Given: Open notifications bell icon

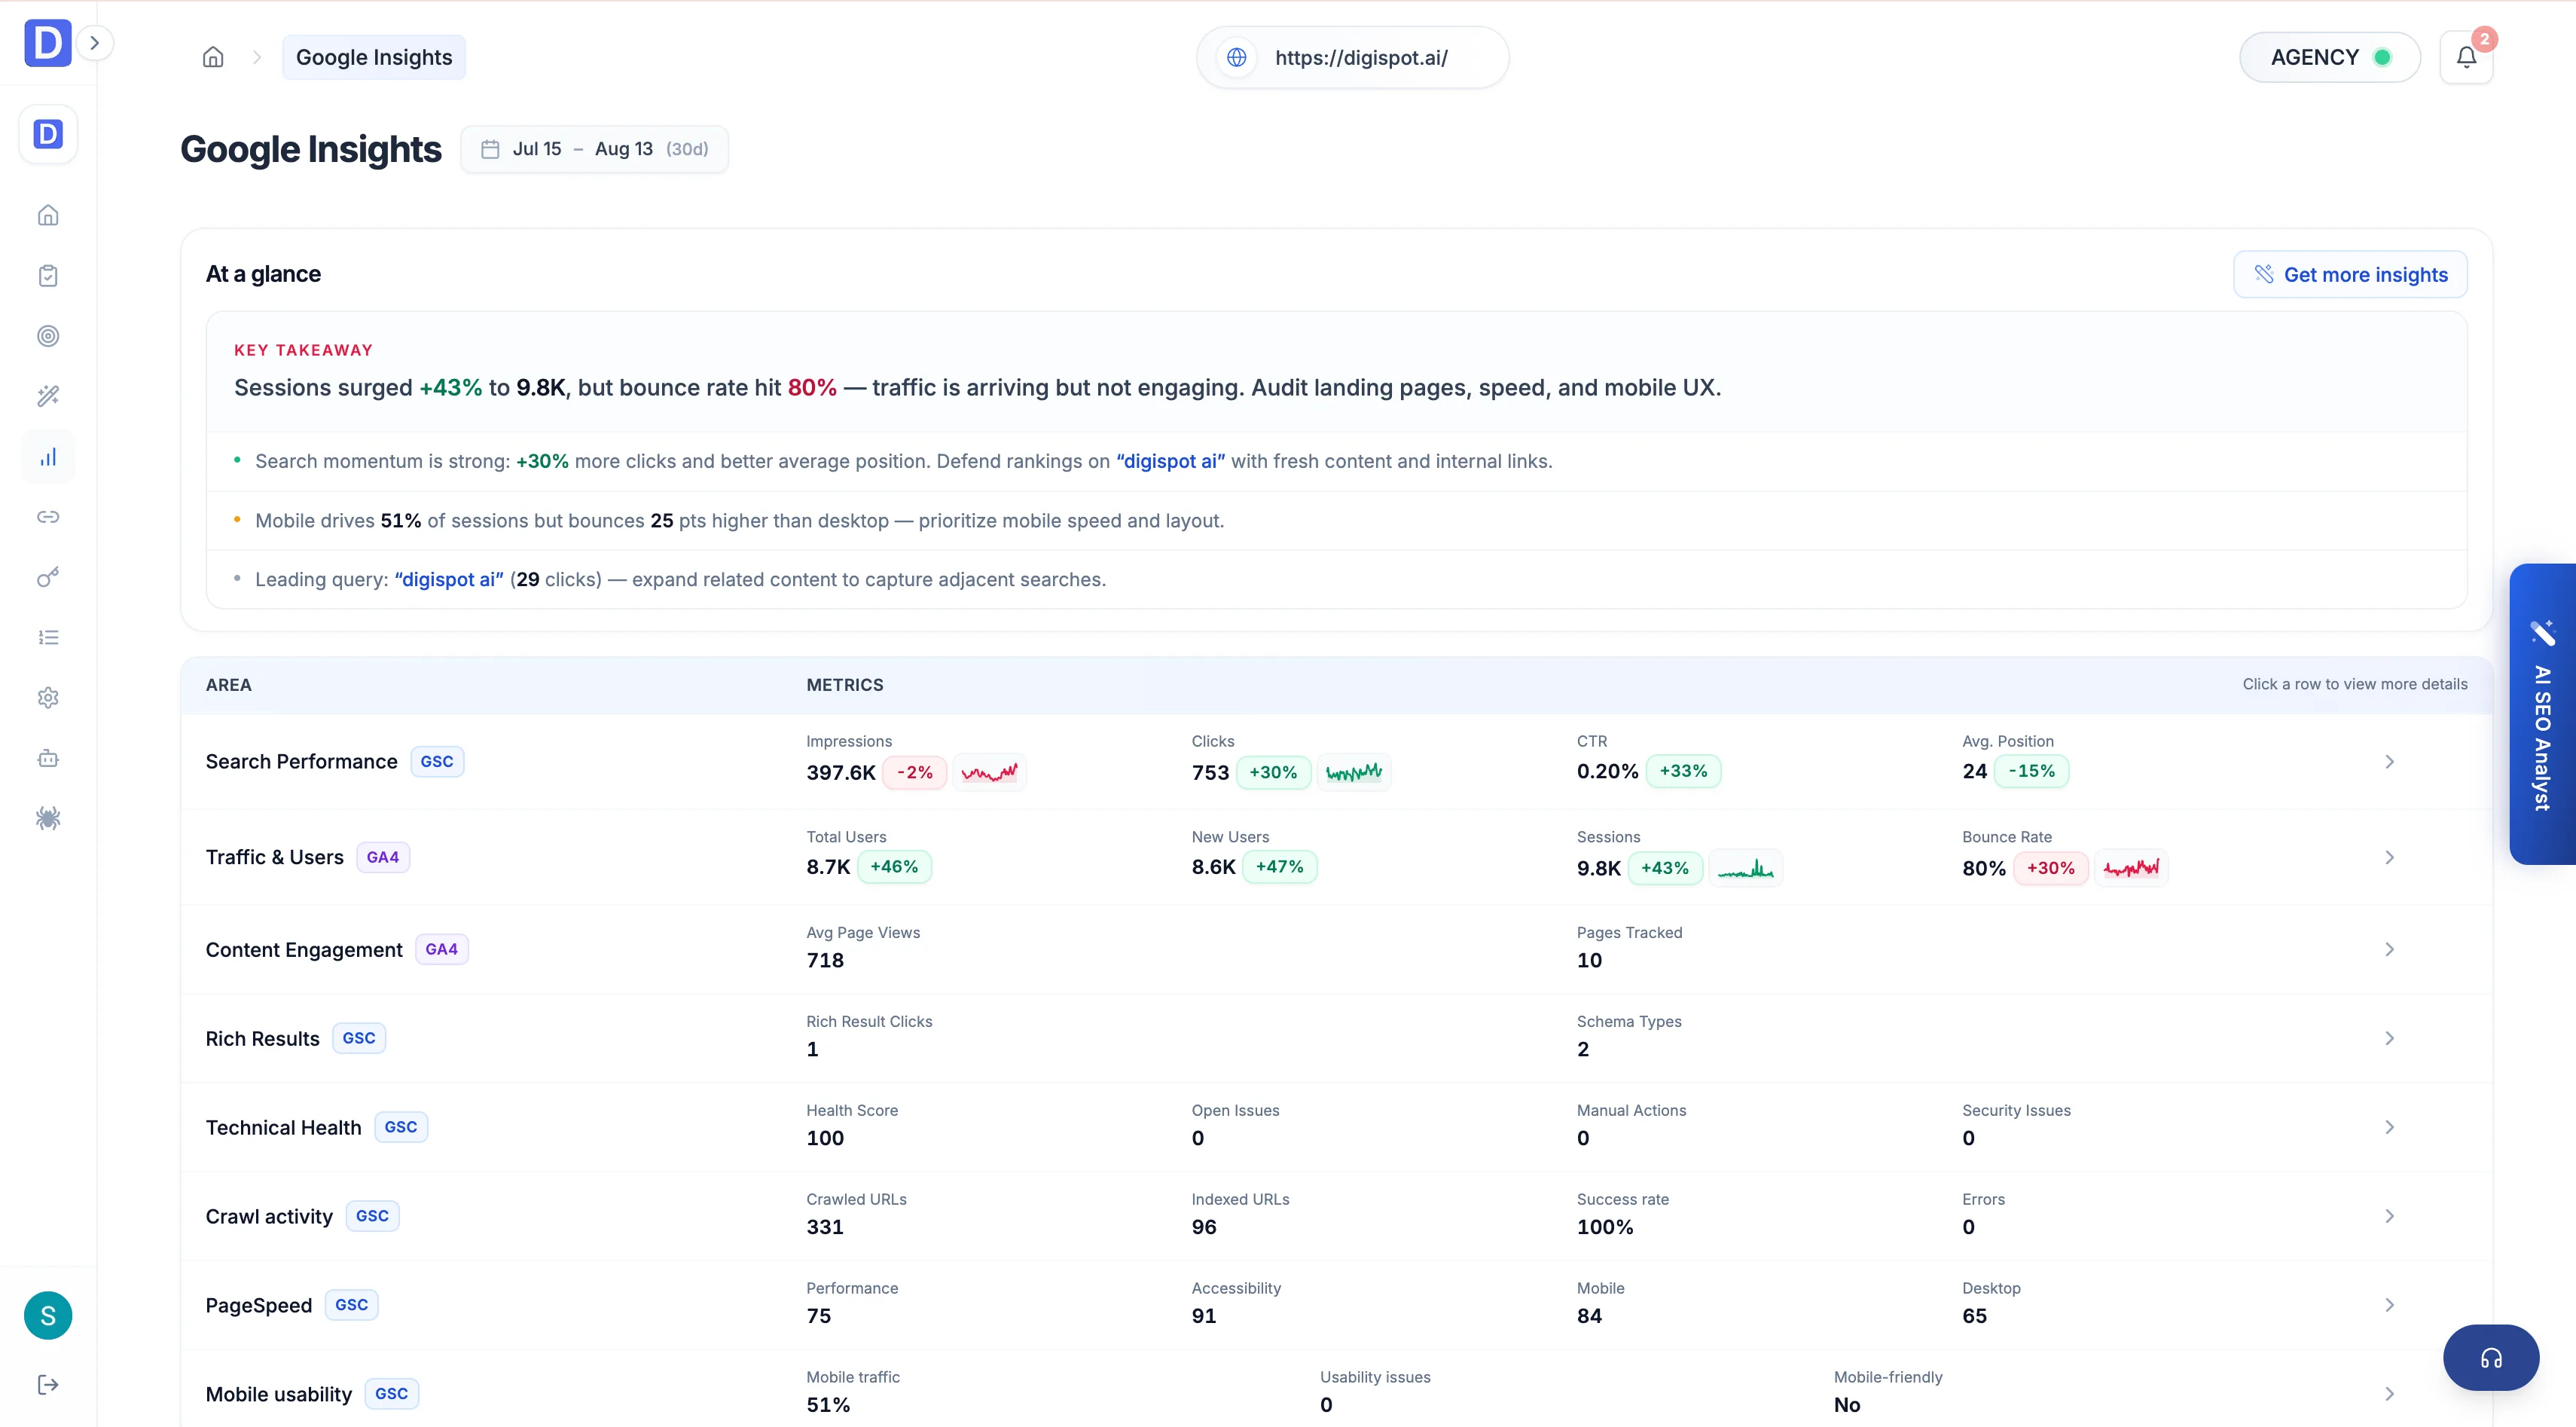Looking at the screenshot, I should tap(2466, 57).
